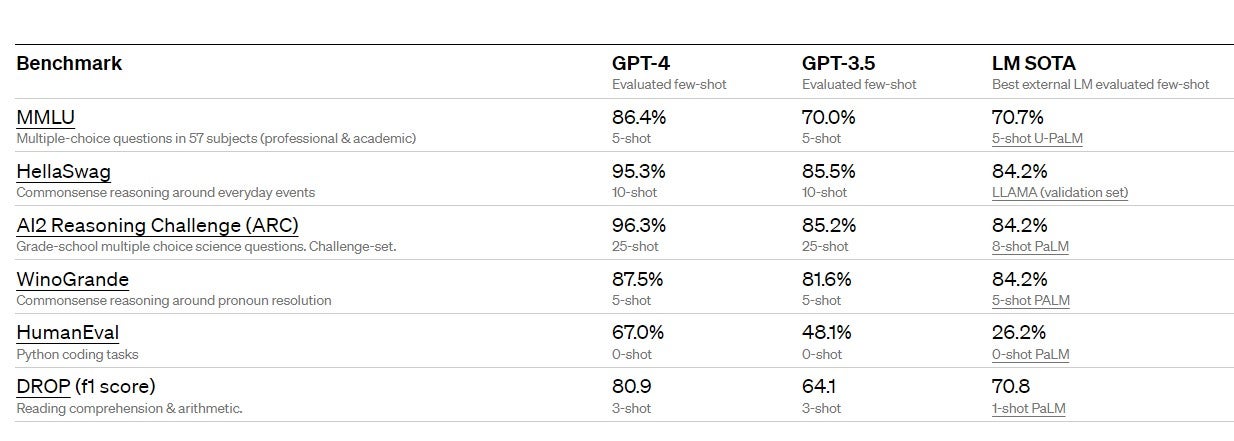Screen dimensions: 1234x441
Task: Open the HumanEval benchmark link
Action: [68, 334]
